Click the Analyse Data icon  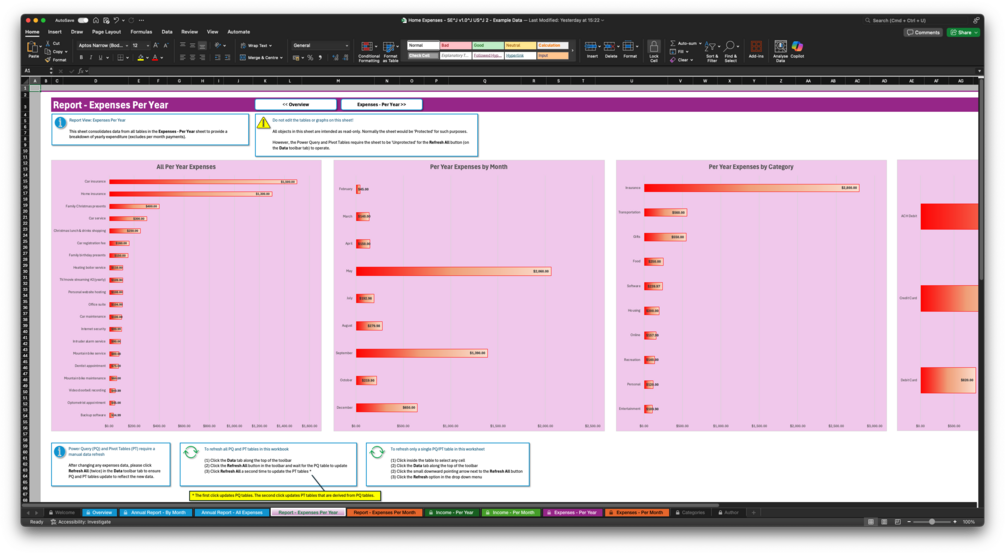pyautogui.click(x=780, y=47)
